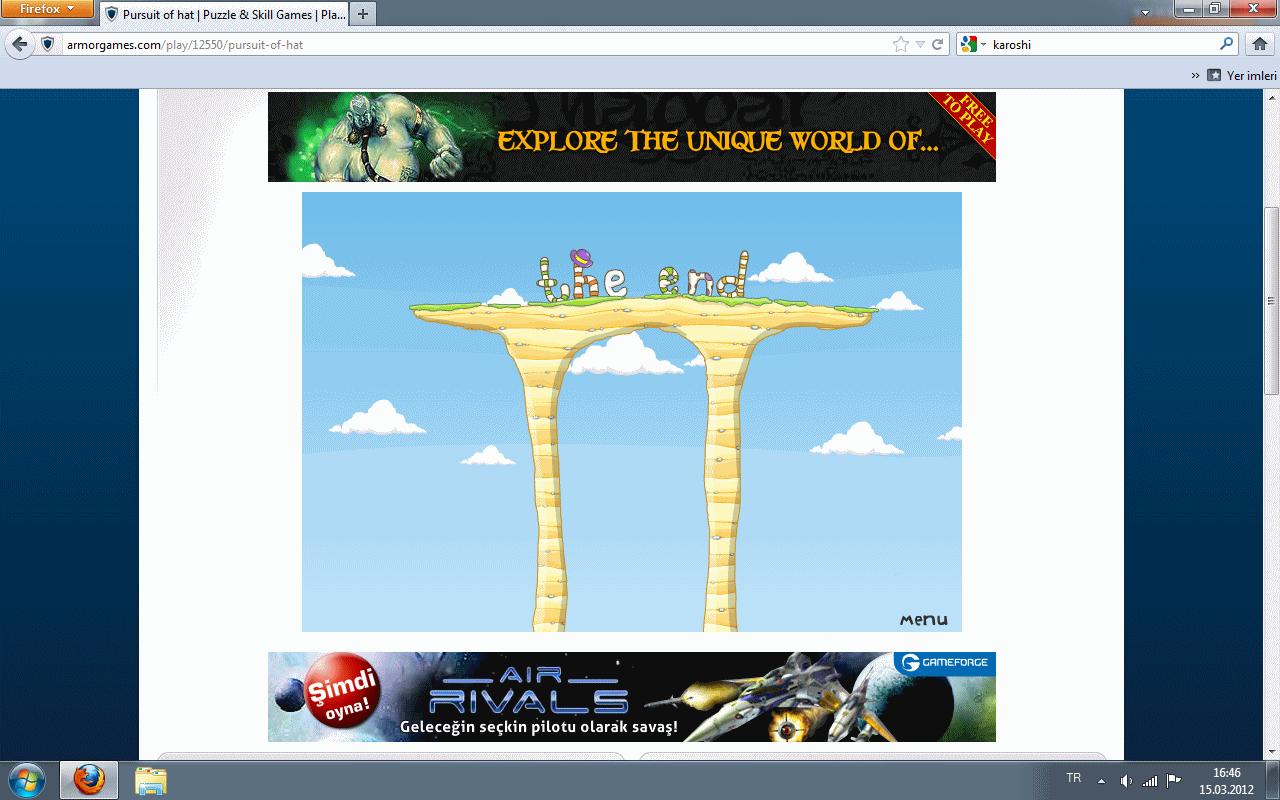
Task: Click the site identity shield icon in address bar
Action: click(x=47, y=45)
